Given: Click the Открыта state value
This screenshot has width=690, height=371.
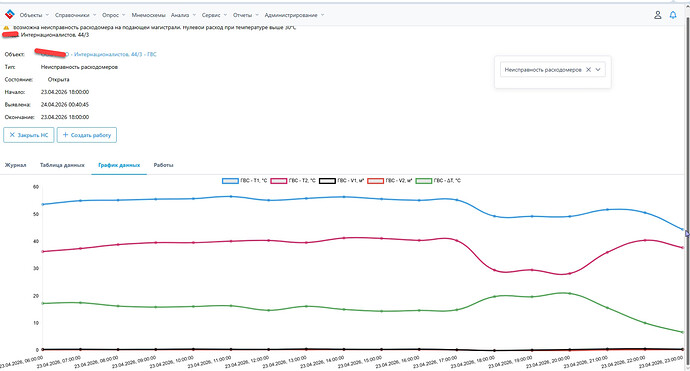Looking at the screenshot, I should coord(59,80).
